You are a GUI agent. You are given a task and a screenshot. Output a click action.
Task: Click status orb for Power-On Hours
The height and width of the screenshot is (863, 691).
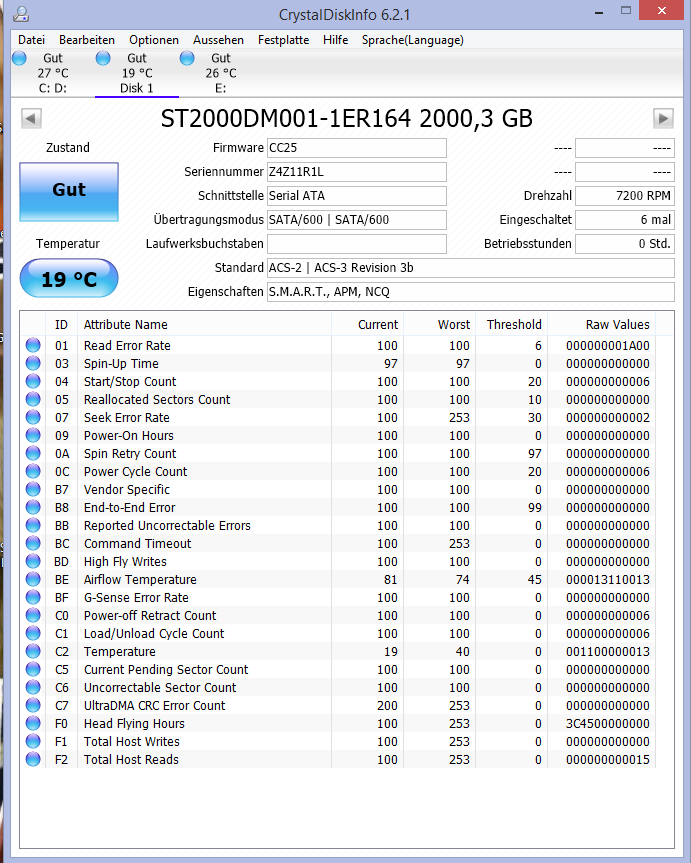click(x=33, y=435)
